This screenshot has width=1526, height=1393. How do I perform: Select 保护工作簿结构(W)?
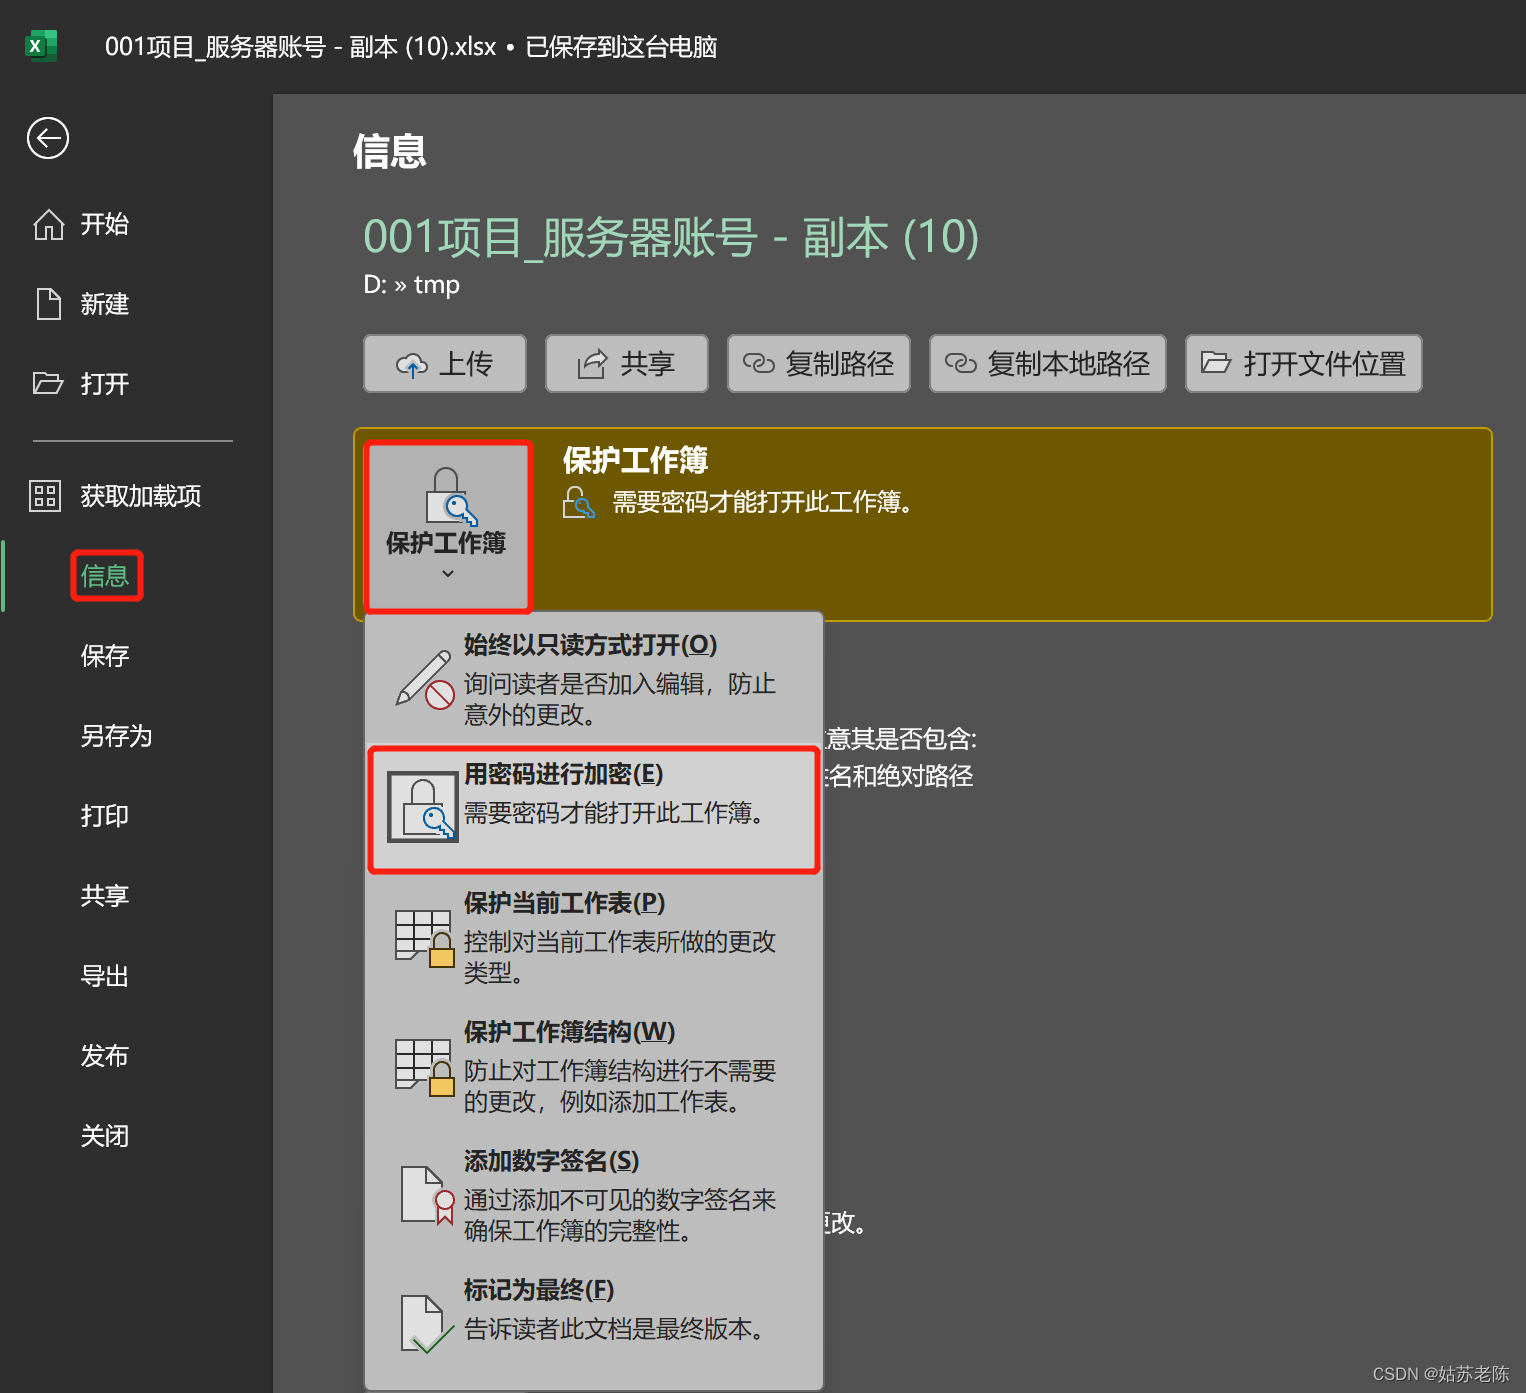pyautogui.click(x=594, y=1066)
